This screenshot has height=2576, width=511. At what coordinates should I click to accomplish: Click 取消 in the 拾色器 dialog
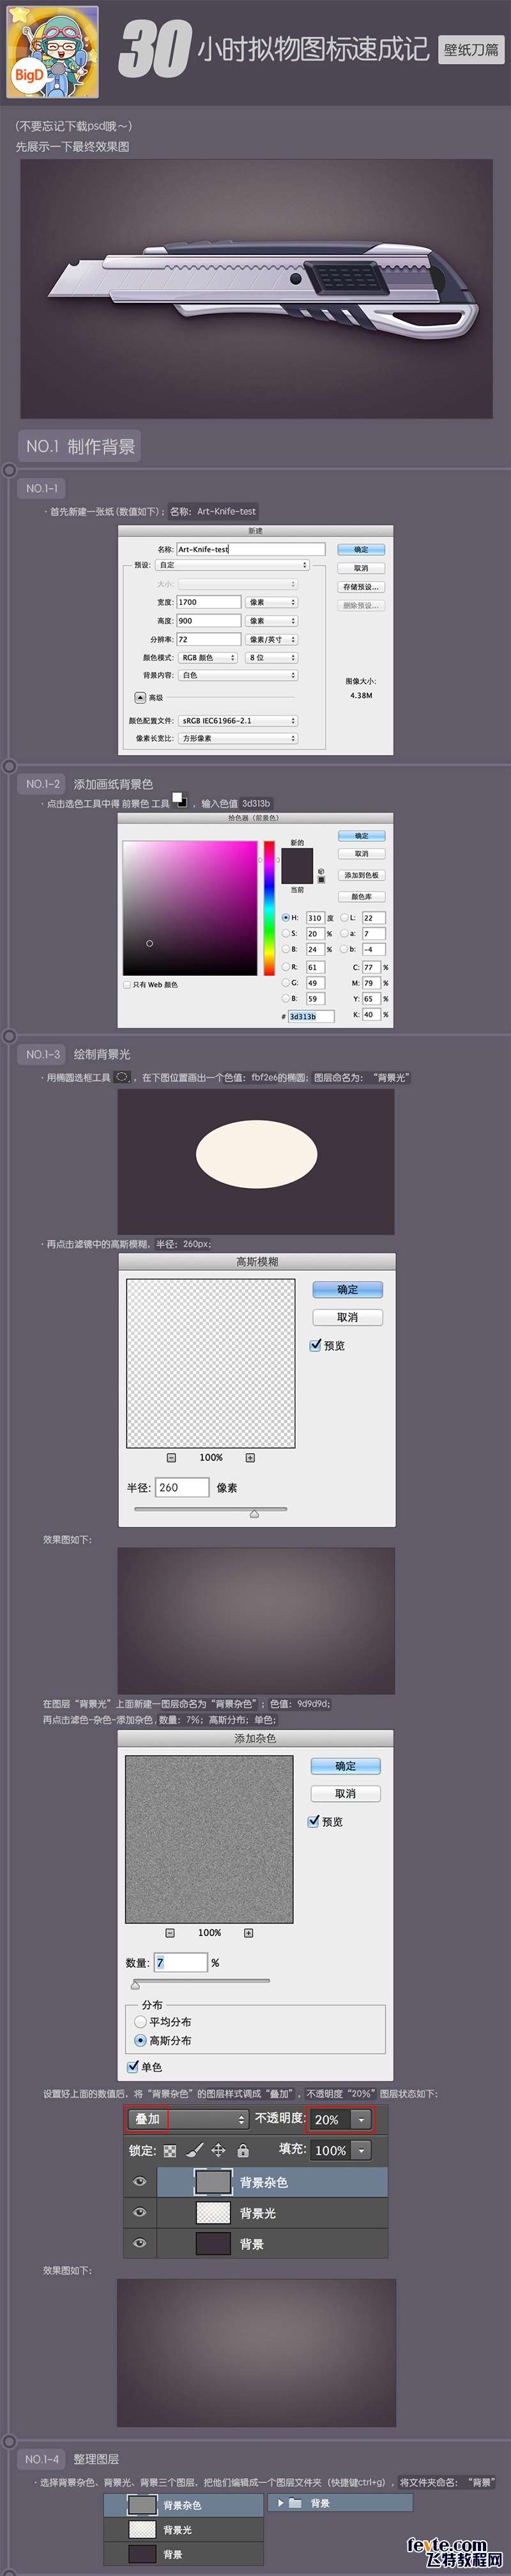click(361, 854)
